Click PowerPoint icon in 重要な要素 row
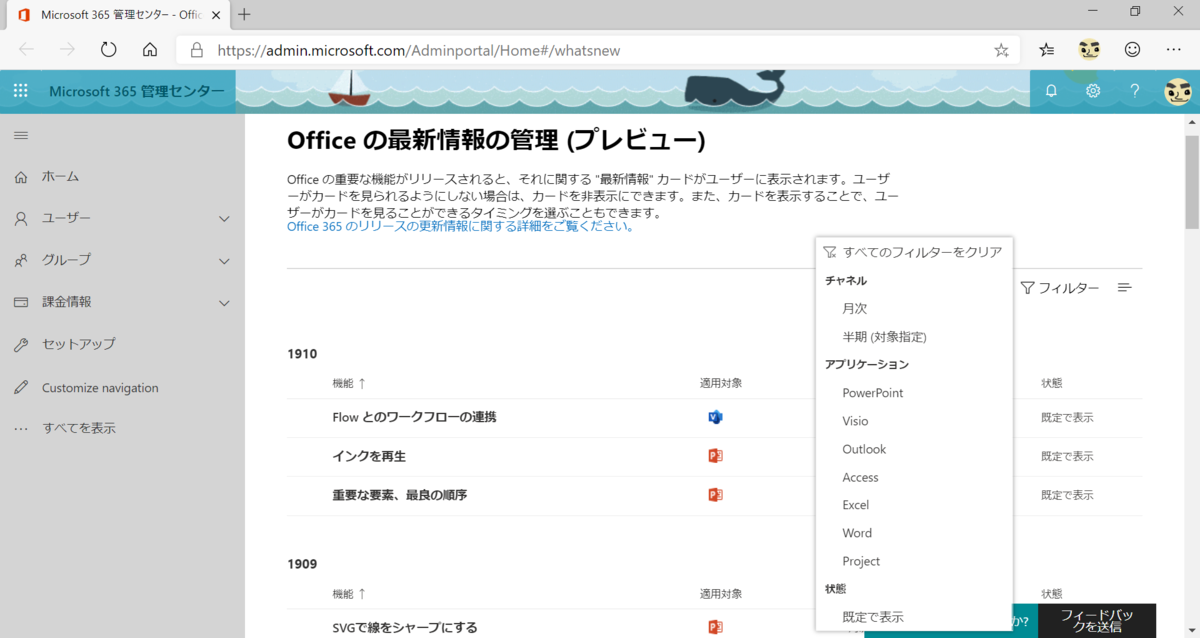This screenshot has width=1200, height=638. pos(715,494)
